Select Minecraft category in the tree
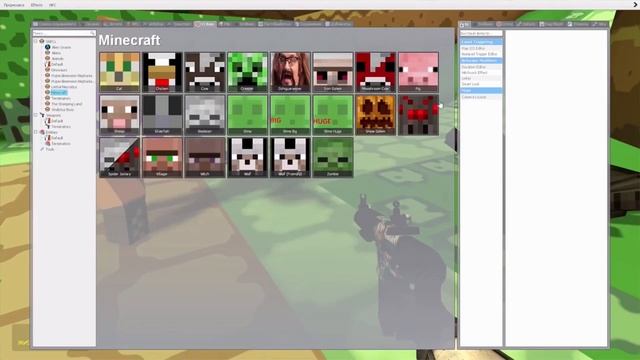640x360 pixels. pos(59,93)
